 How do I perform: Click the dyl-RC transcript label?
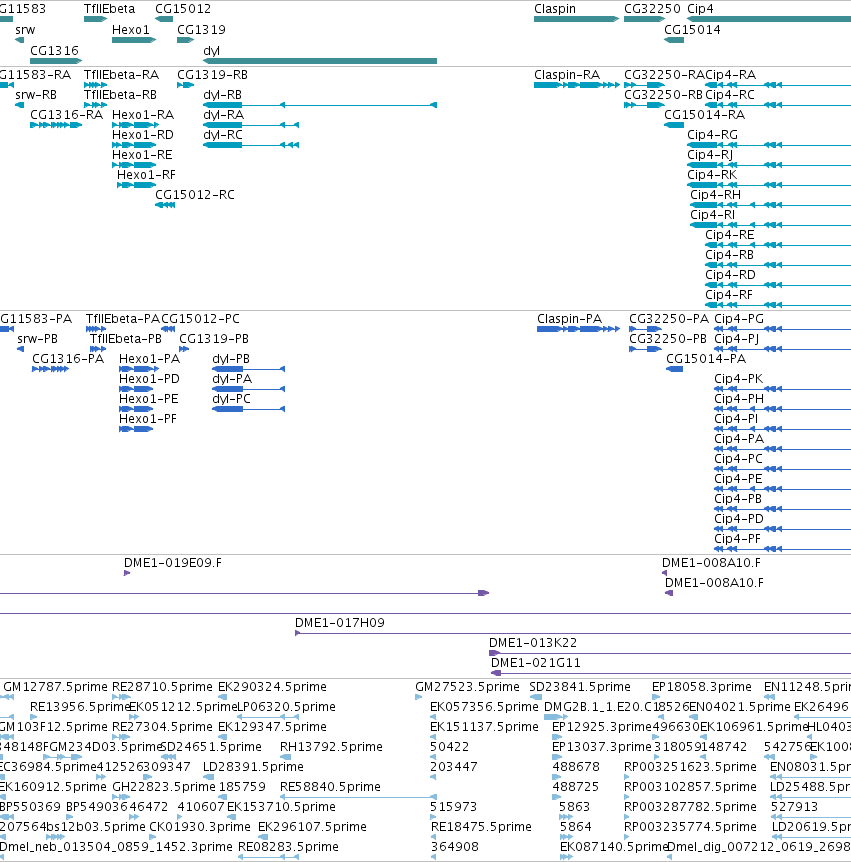[x=223, y=135]
